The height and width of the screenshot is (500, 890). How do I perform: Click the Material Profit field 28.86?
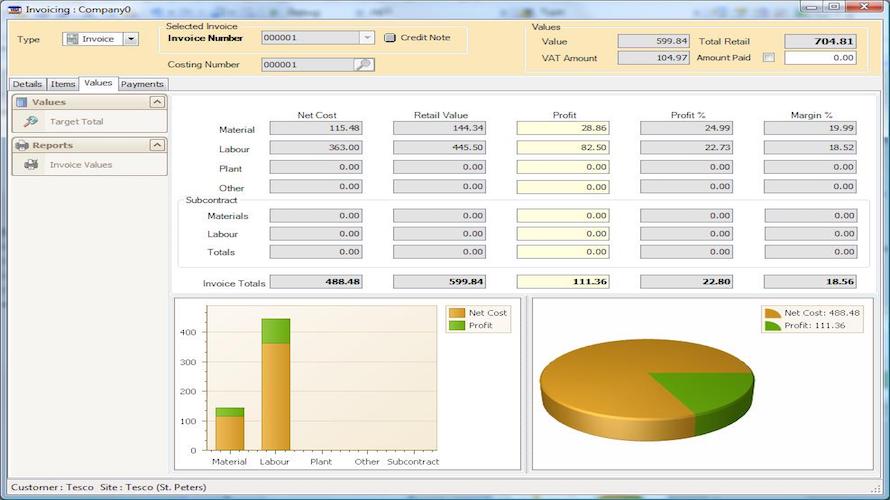563,128
